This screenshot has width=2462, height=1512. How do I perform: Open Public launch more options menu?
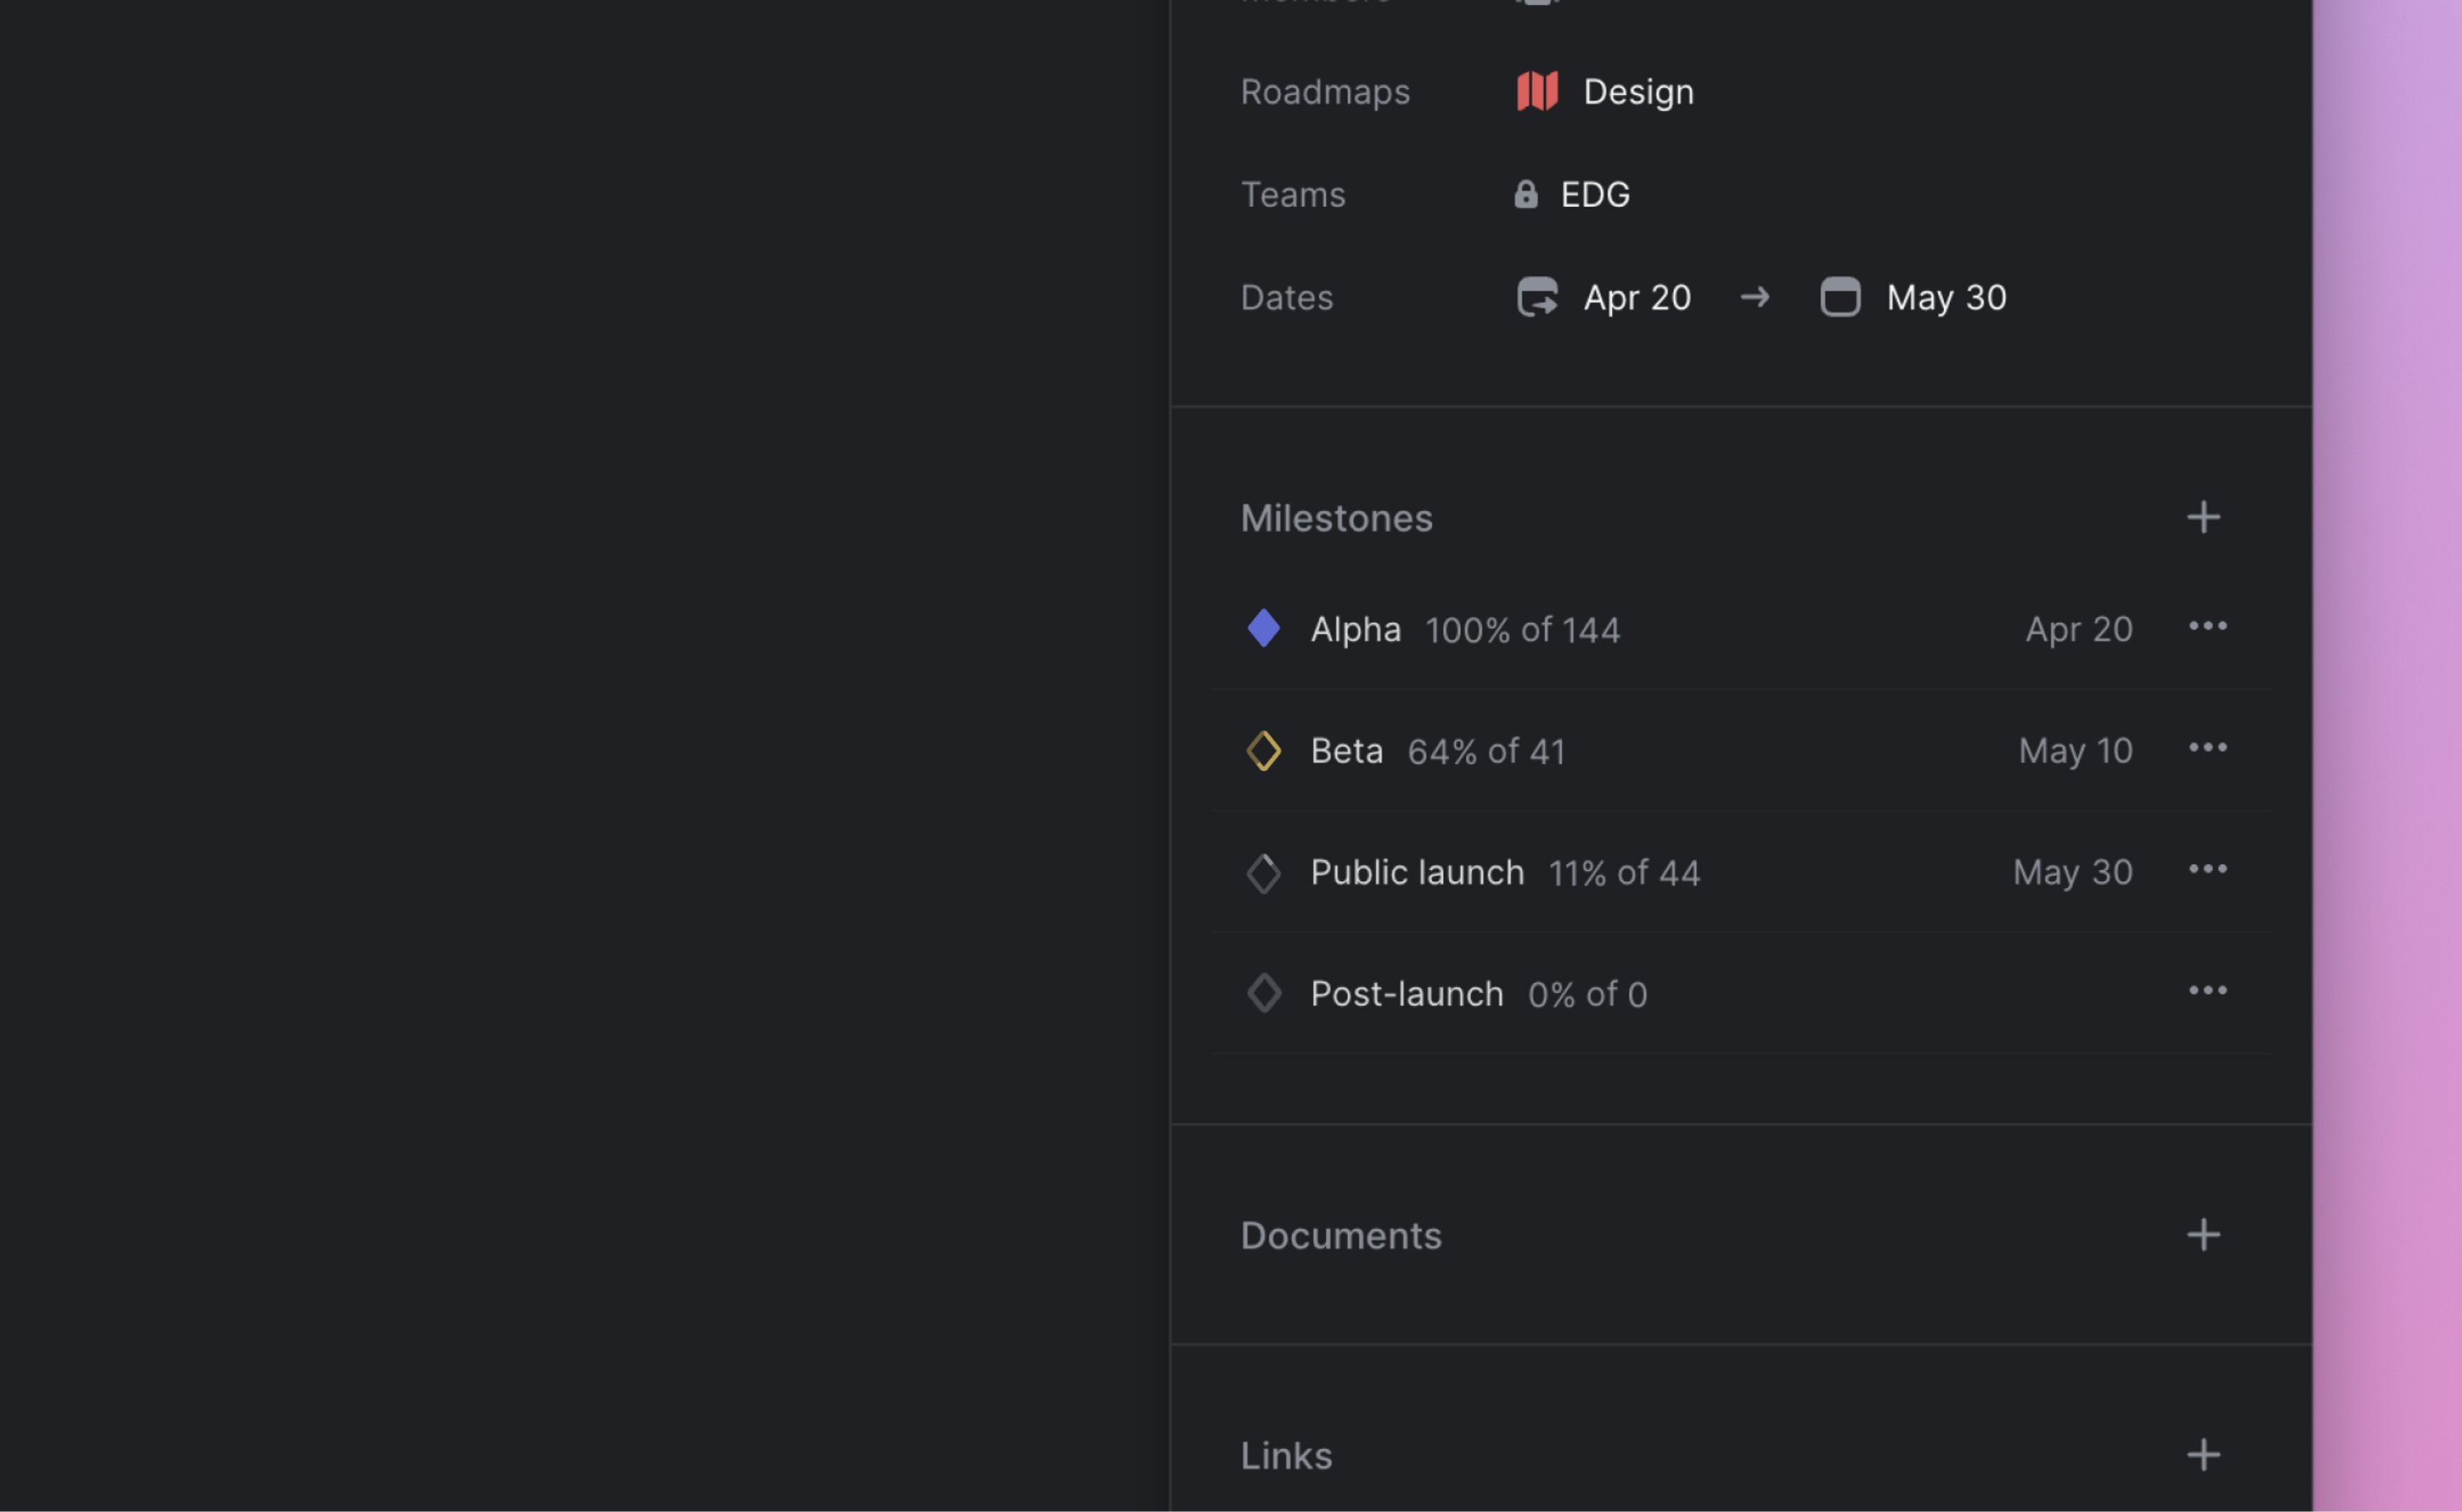(2207, 869)
